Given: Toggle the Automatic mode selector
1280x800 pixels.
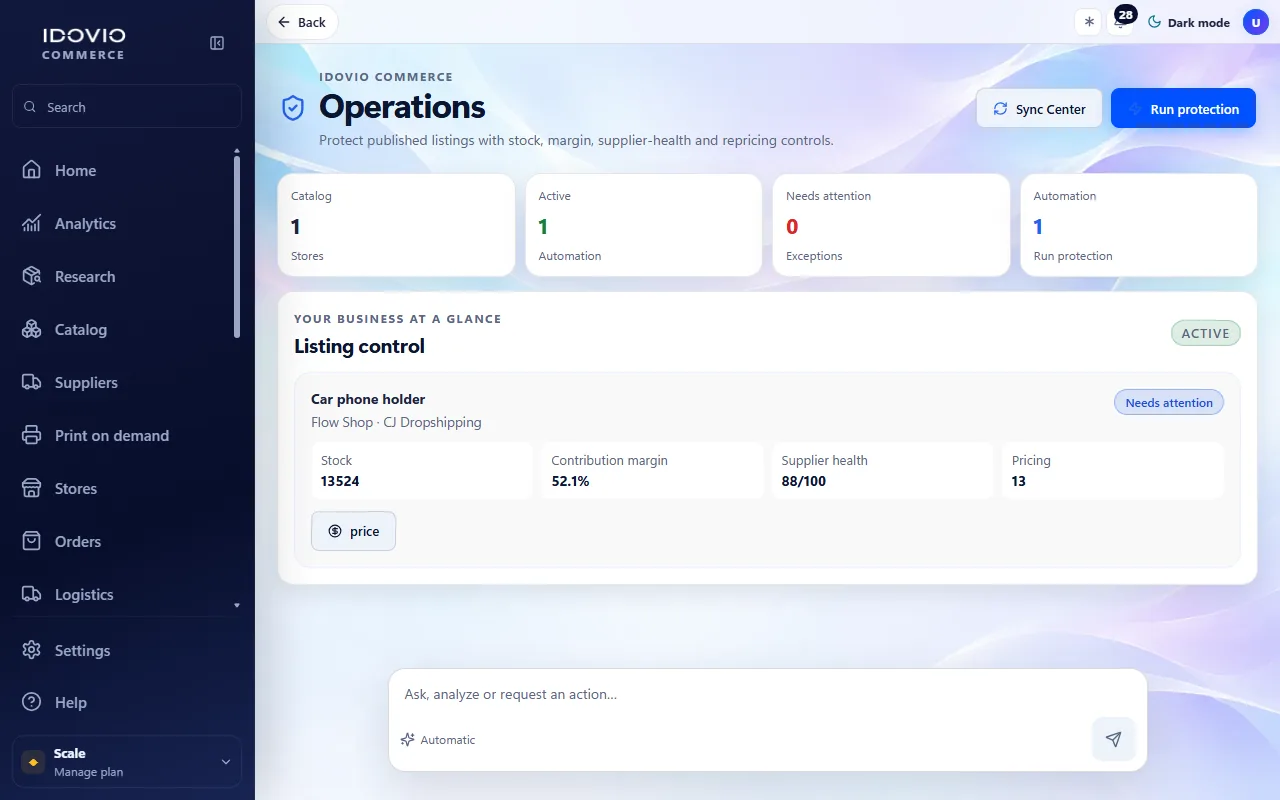Looking at the screenshot, I should click(x=438, y=740).
